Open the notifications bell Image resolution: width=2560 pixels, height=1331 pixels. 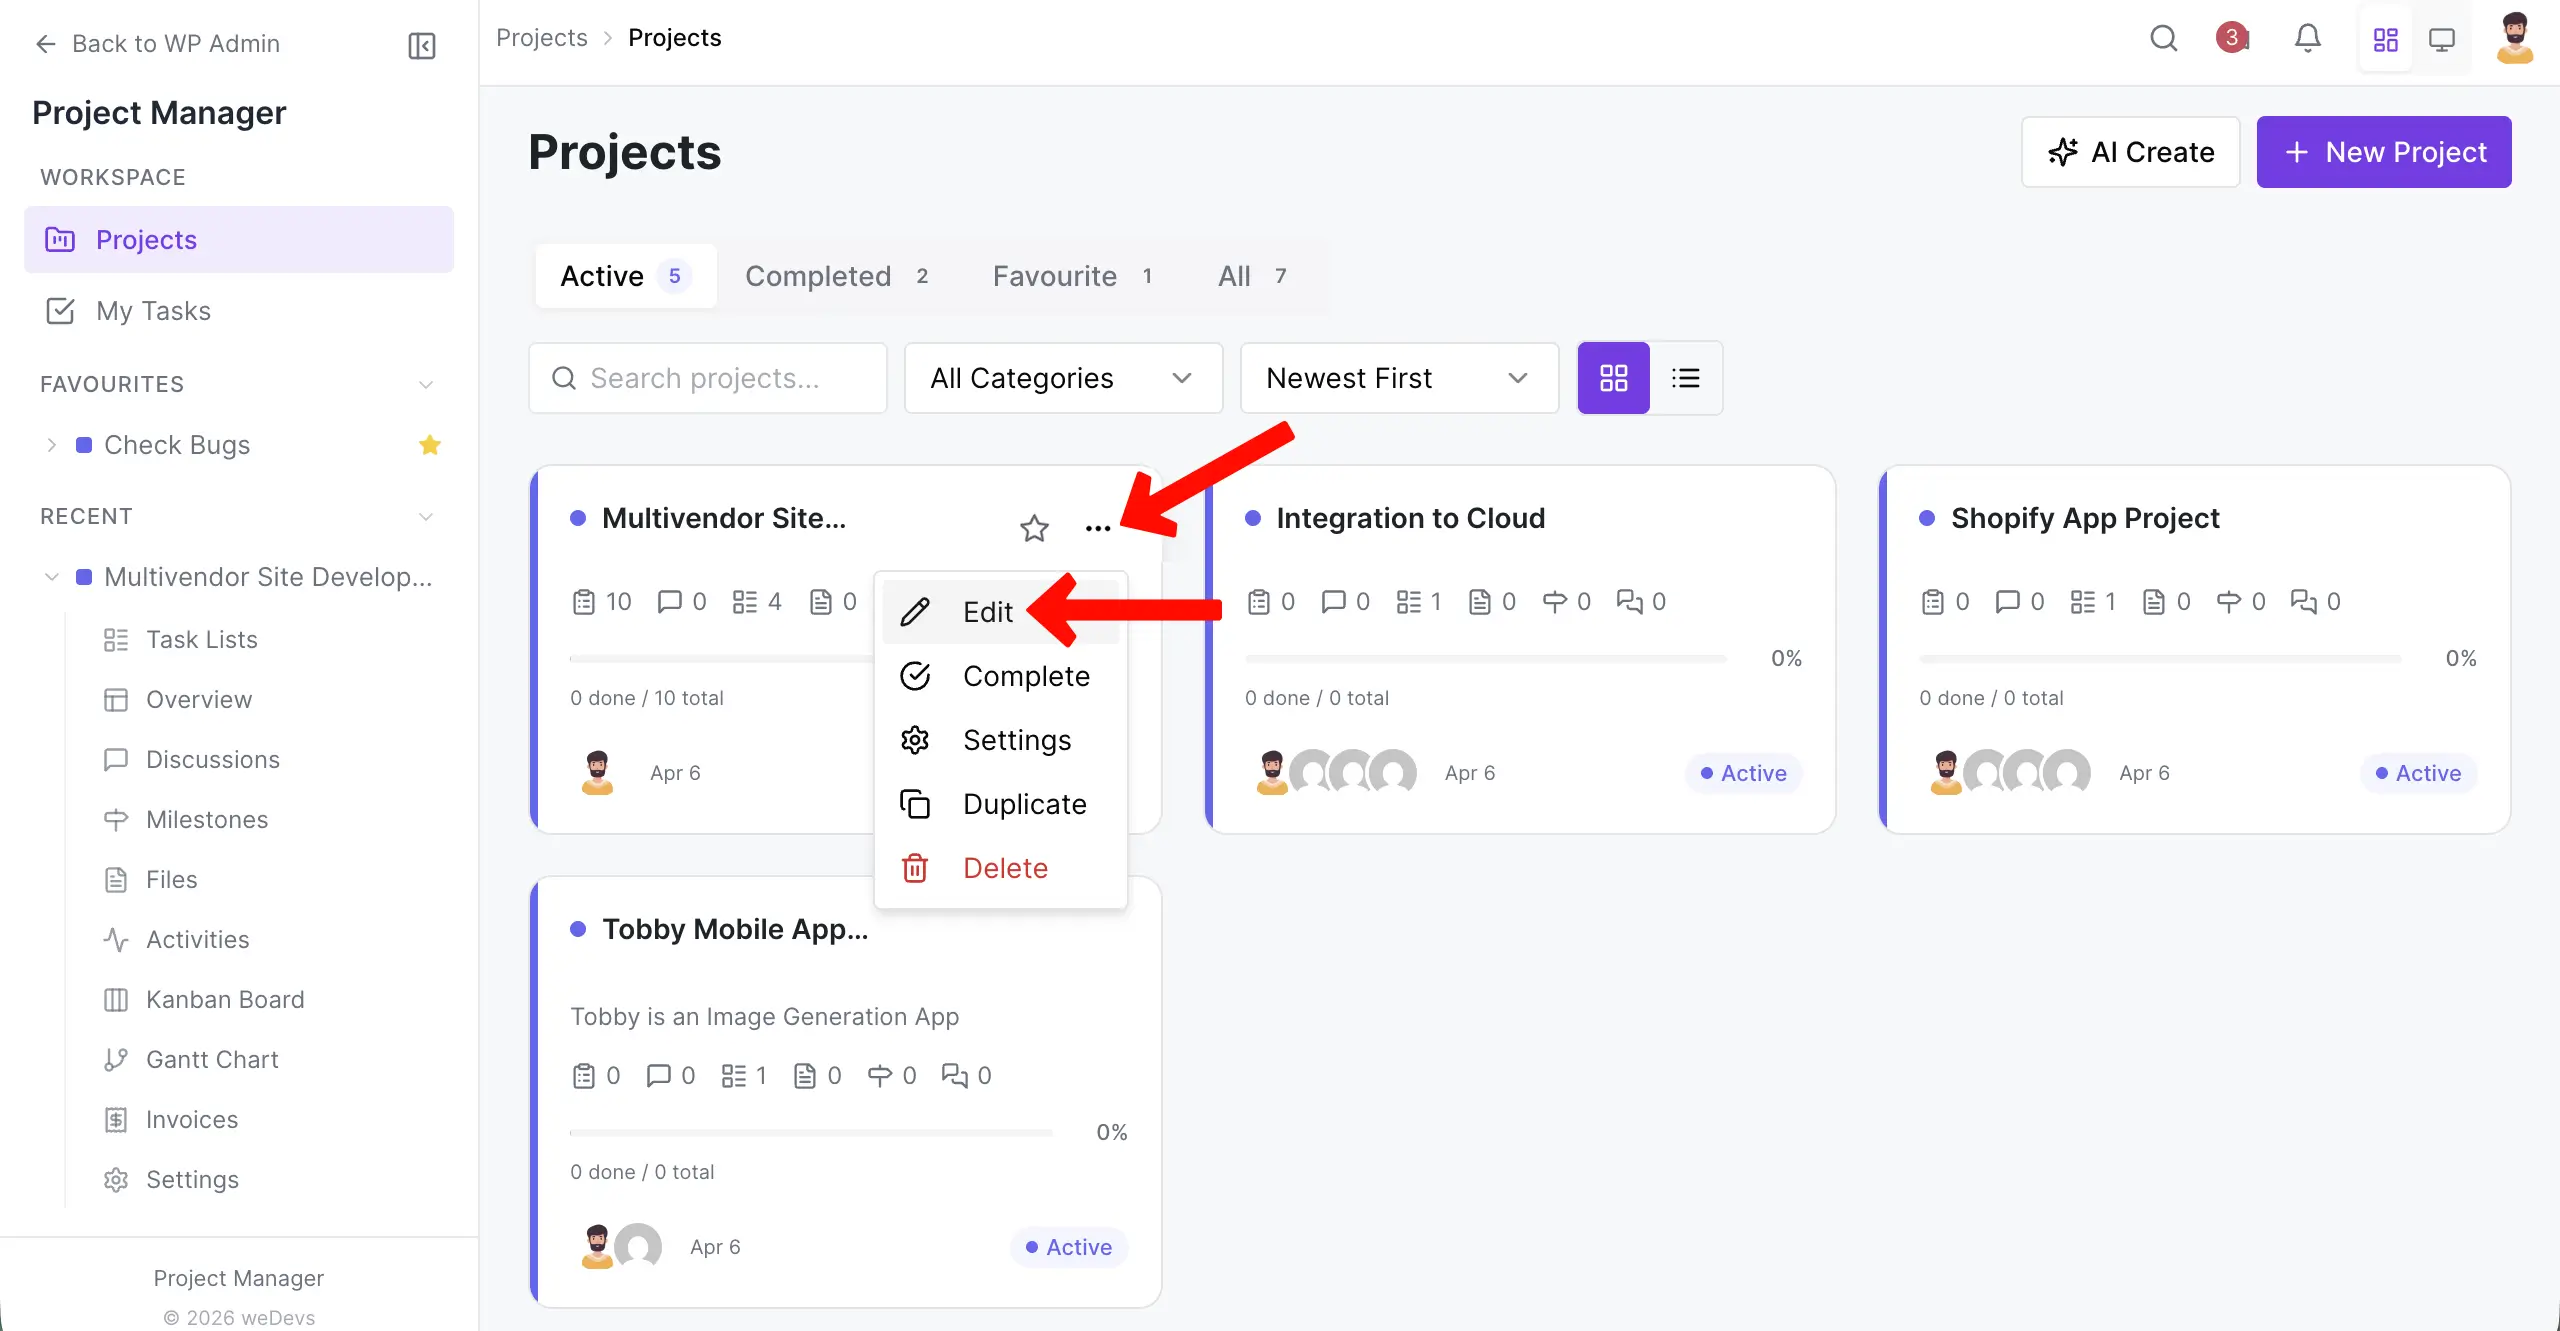click(x=2307, y=39)
